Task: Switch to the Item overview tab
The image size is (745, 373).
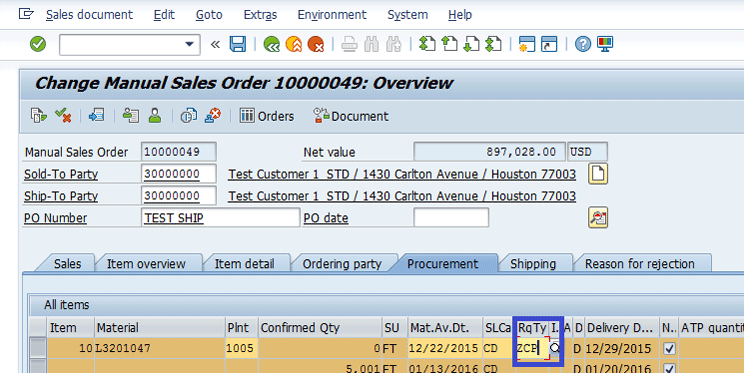Action: [146, 264]
